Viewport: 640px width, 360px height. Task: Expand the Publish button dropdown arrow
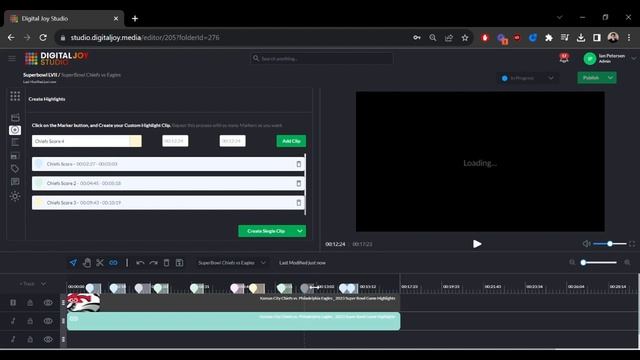[611, 78]
